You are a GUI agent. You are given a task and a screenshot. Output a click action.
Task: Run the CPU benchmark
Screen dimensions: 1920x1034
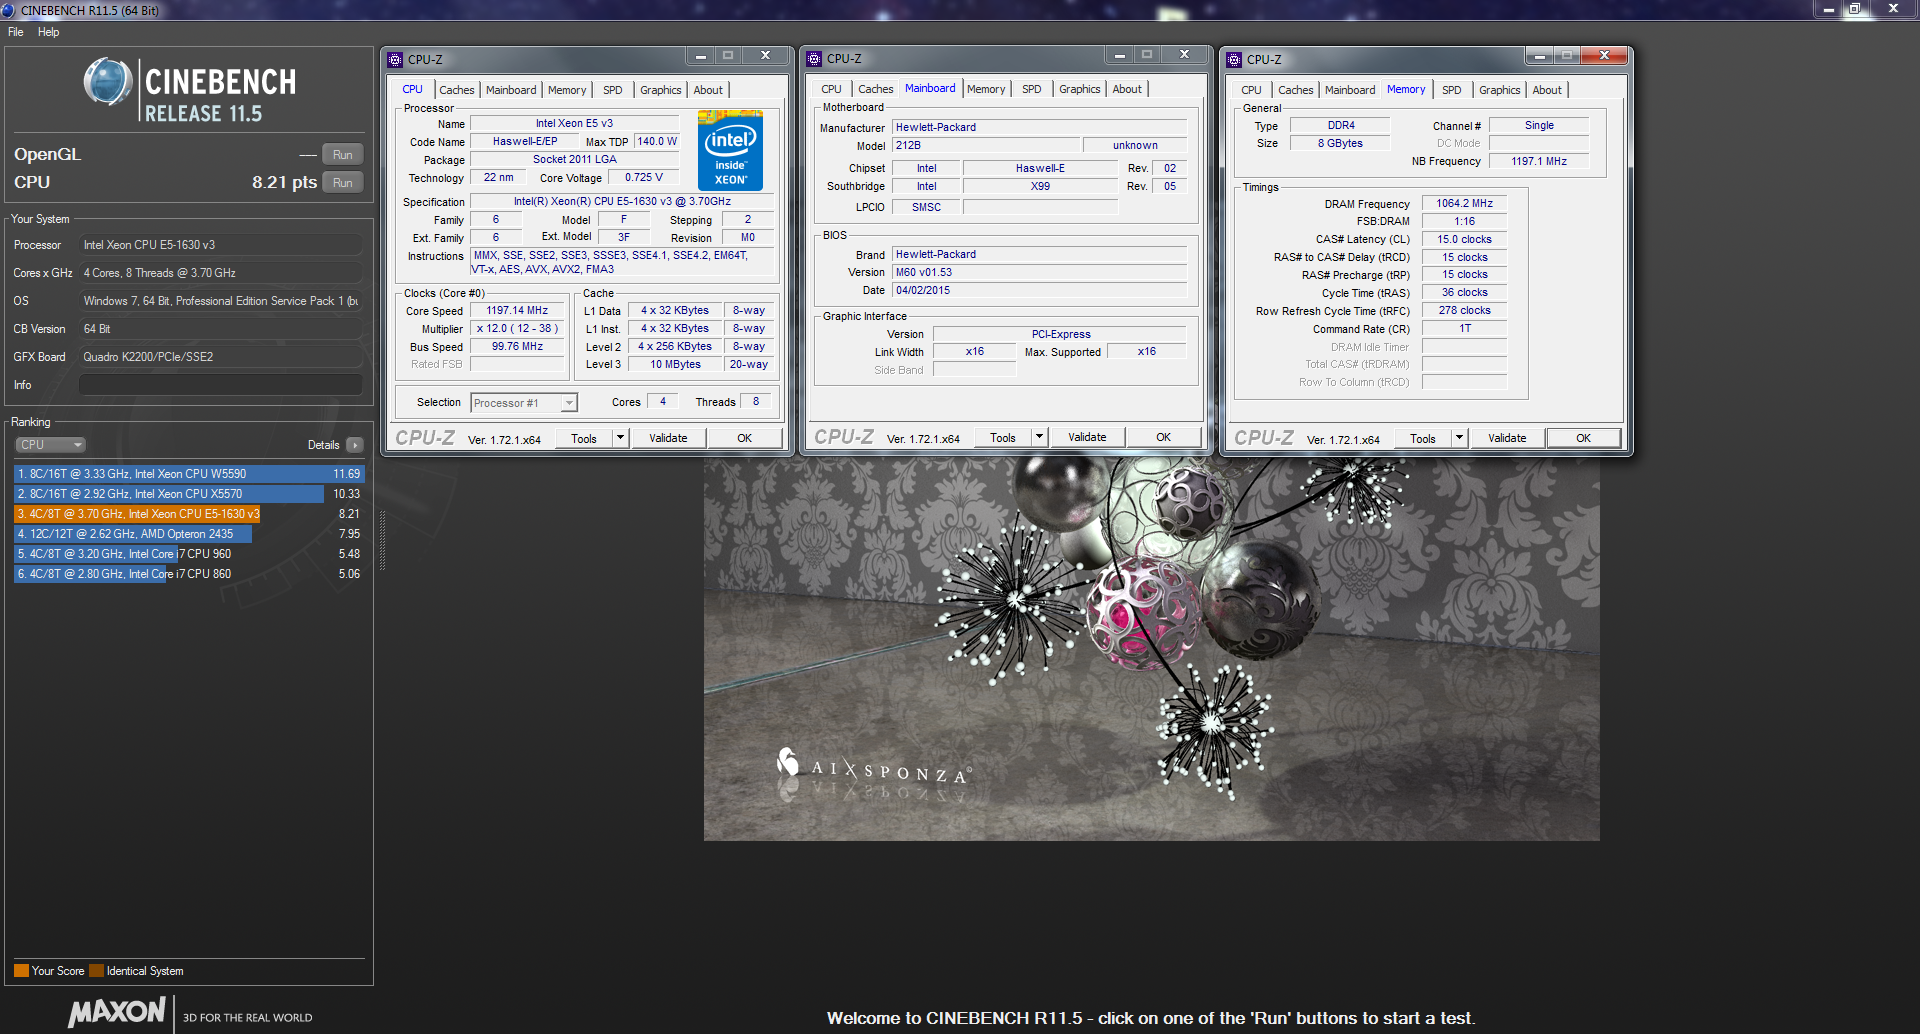click(343, 183)
